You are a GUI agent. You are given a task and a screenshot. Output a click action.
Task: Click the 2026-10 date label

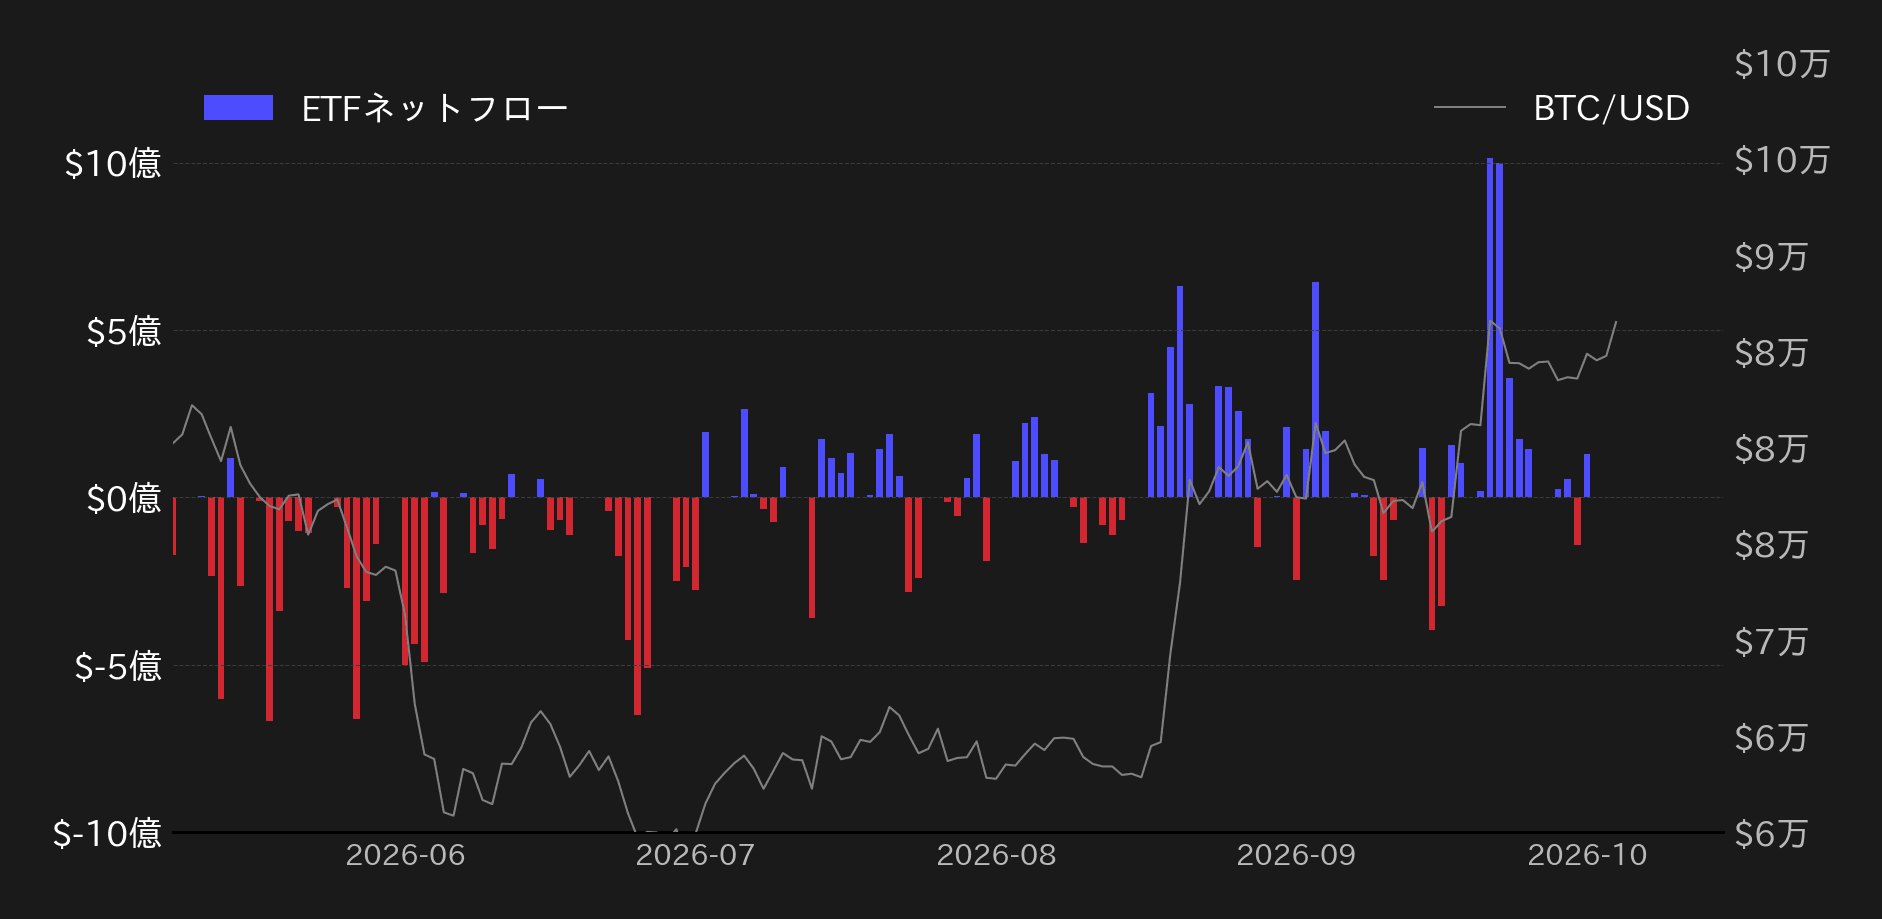[x=1587, y=855]
